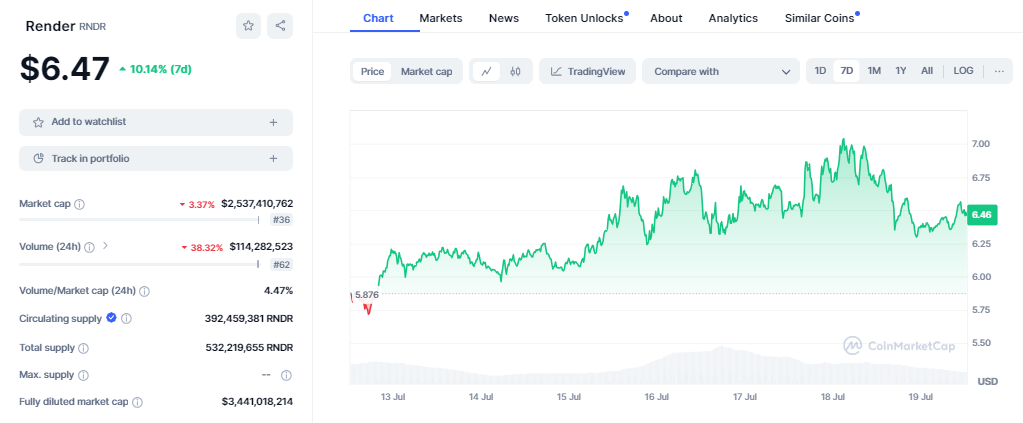Select the 1M time range

point(874,71)
